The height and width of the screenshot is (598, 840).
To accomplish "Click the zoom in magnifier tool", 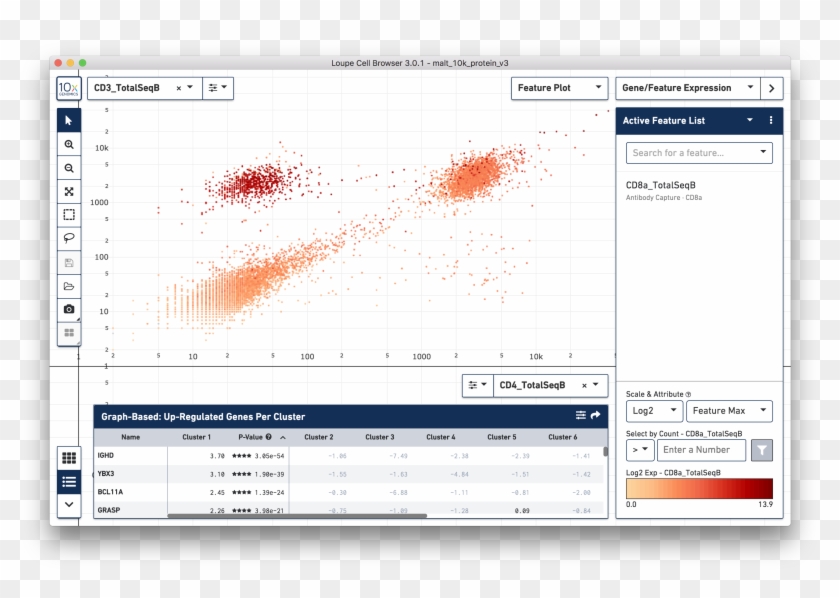I will coord(68,144).
